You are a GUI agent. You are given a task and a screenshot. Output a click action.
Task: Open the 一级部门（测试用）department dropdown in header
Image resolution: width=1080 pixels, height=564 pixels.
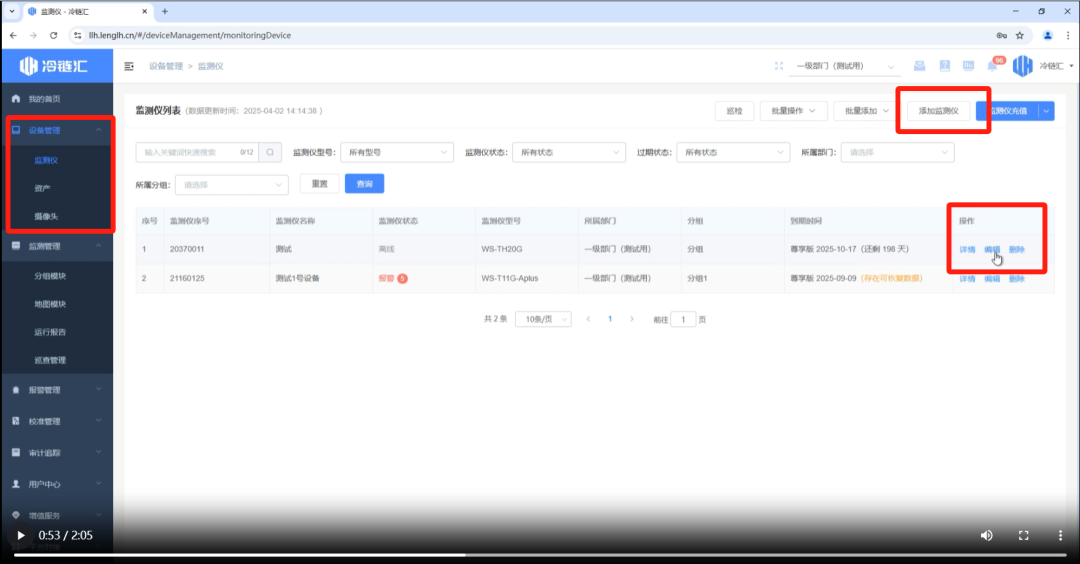[844, 66]
